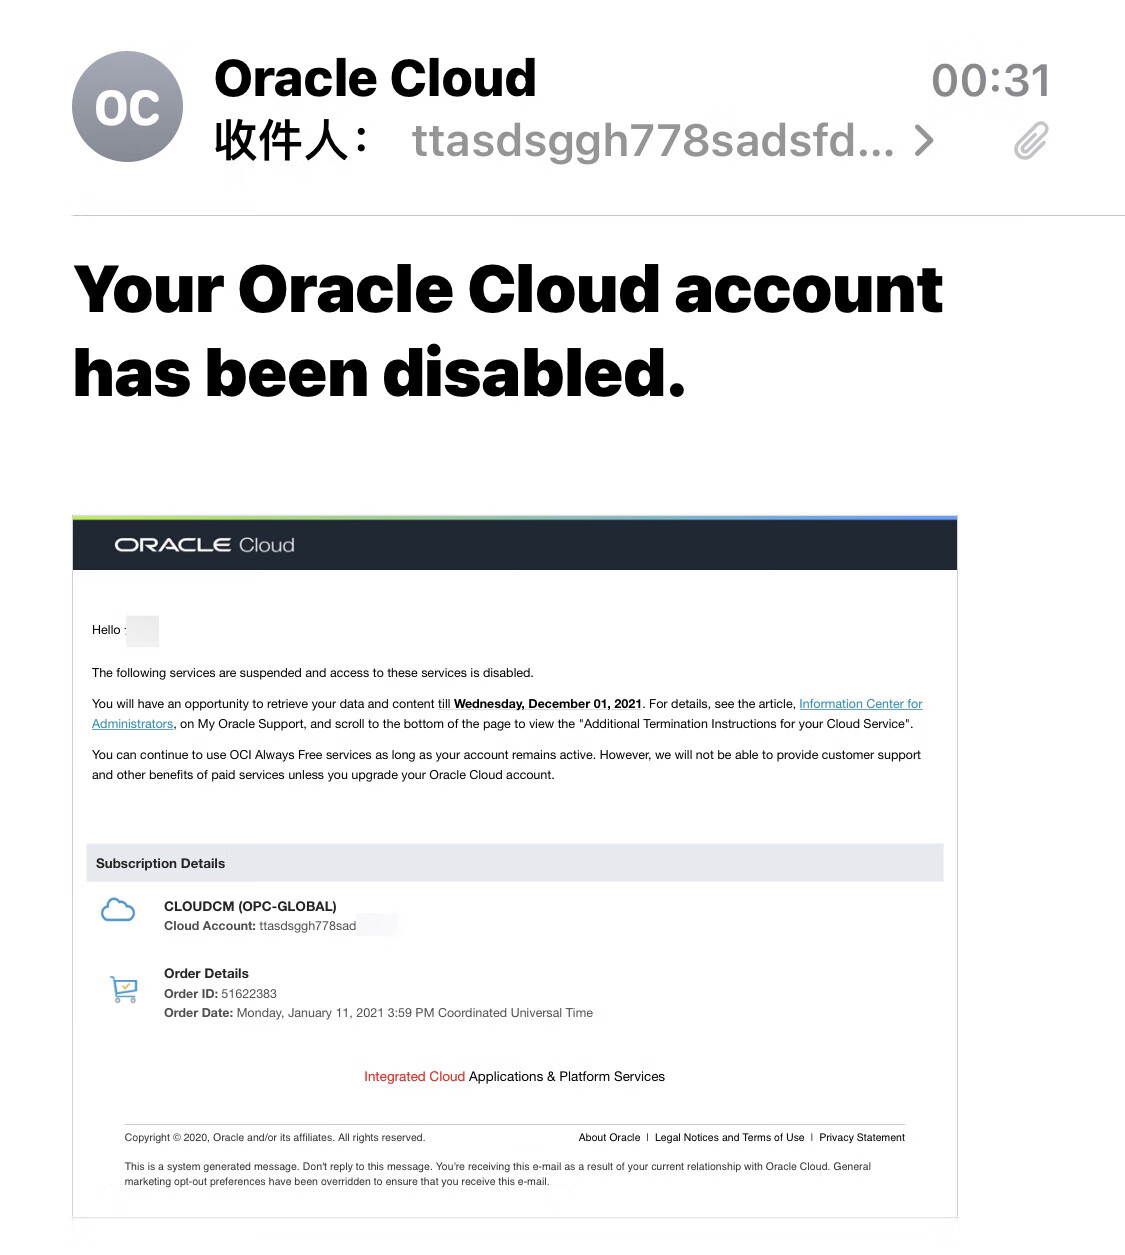
Task: Click the Order ID number 51622383
Action: 249,993
